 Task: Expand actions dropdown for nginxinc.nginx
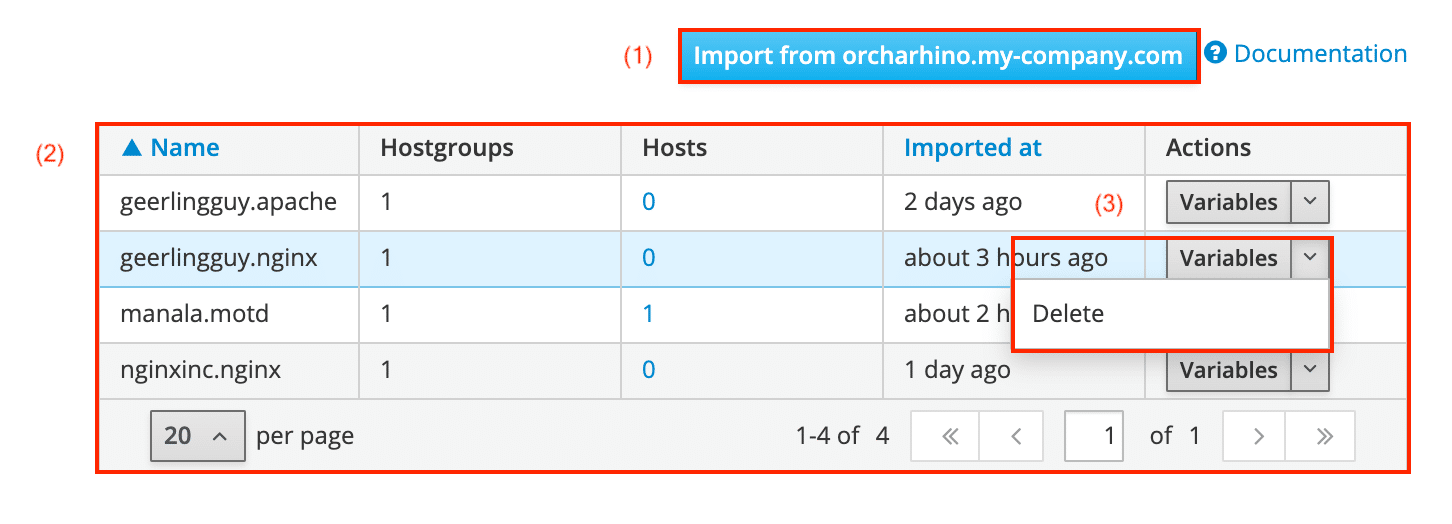1310,370
